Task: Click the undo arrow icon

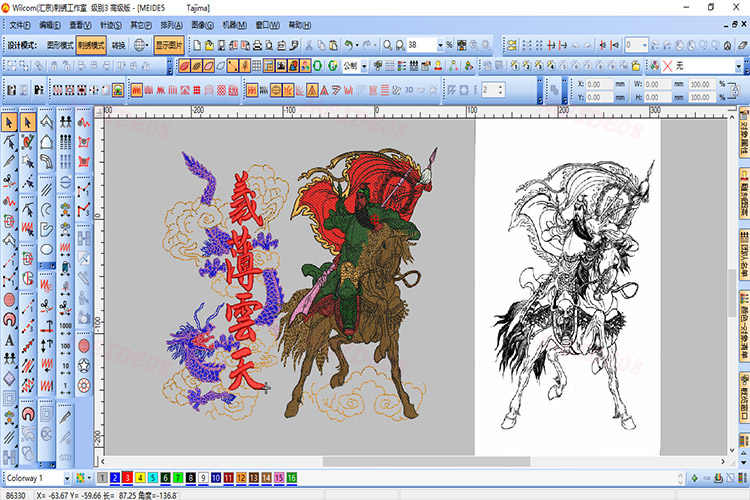Action: click(x=348, y=45)
